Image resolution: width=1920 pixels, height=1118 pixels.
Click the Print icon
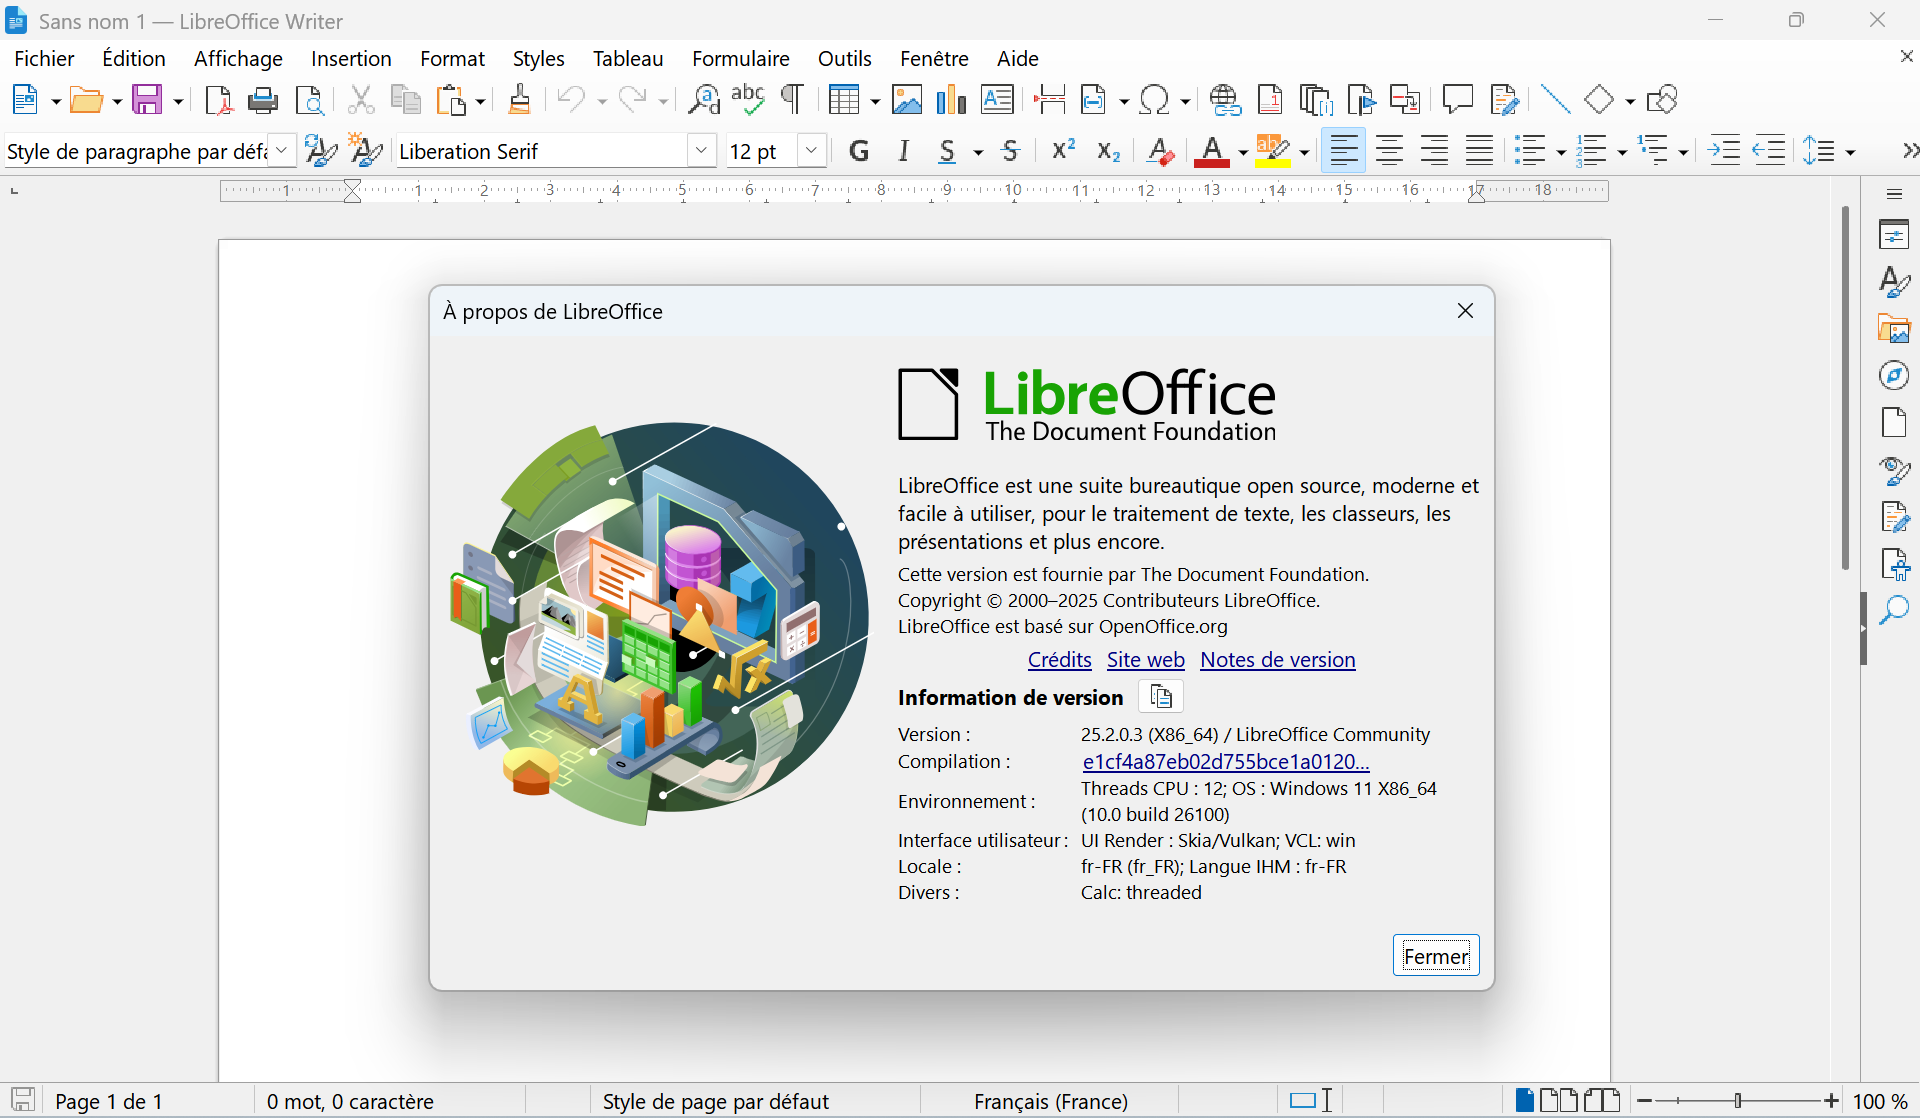[x=263, y=100]
